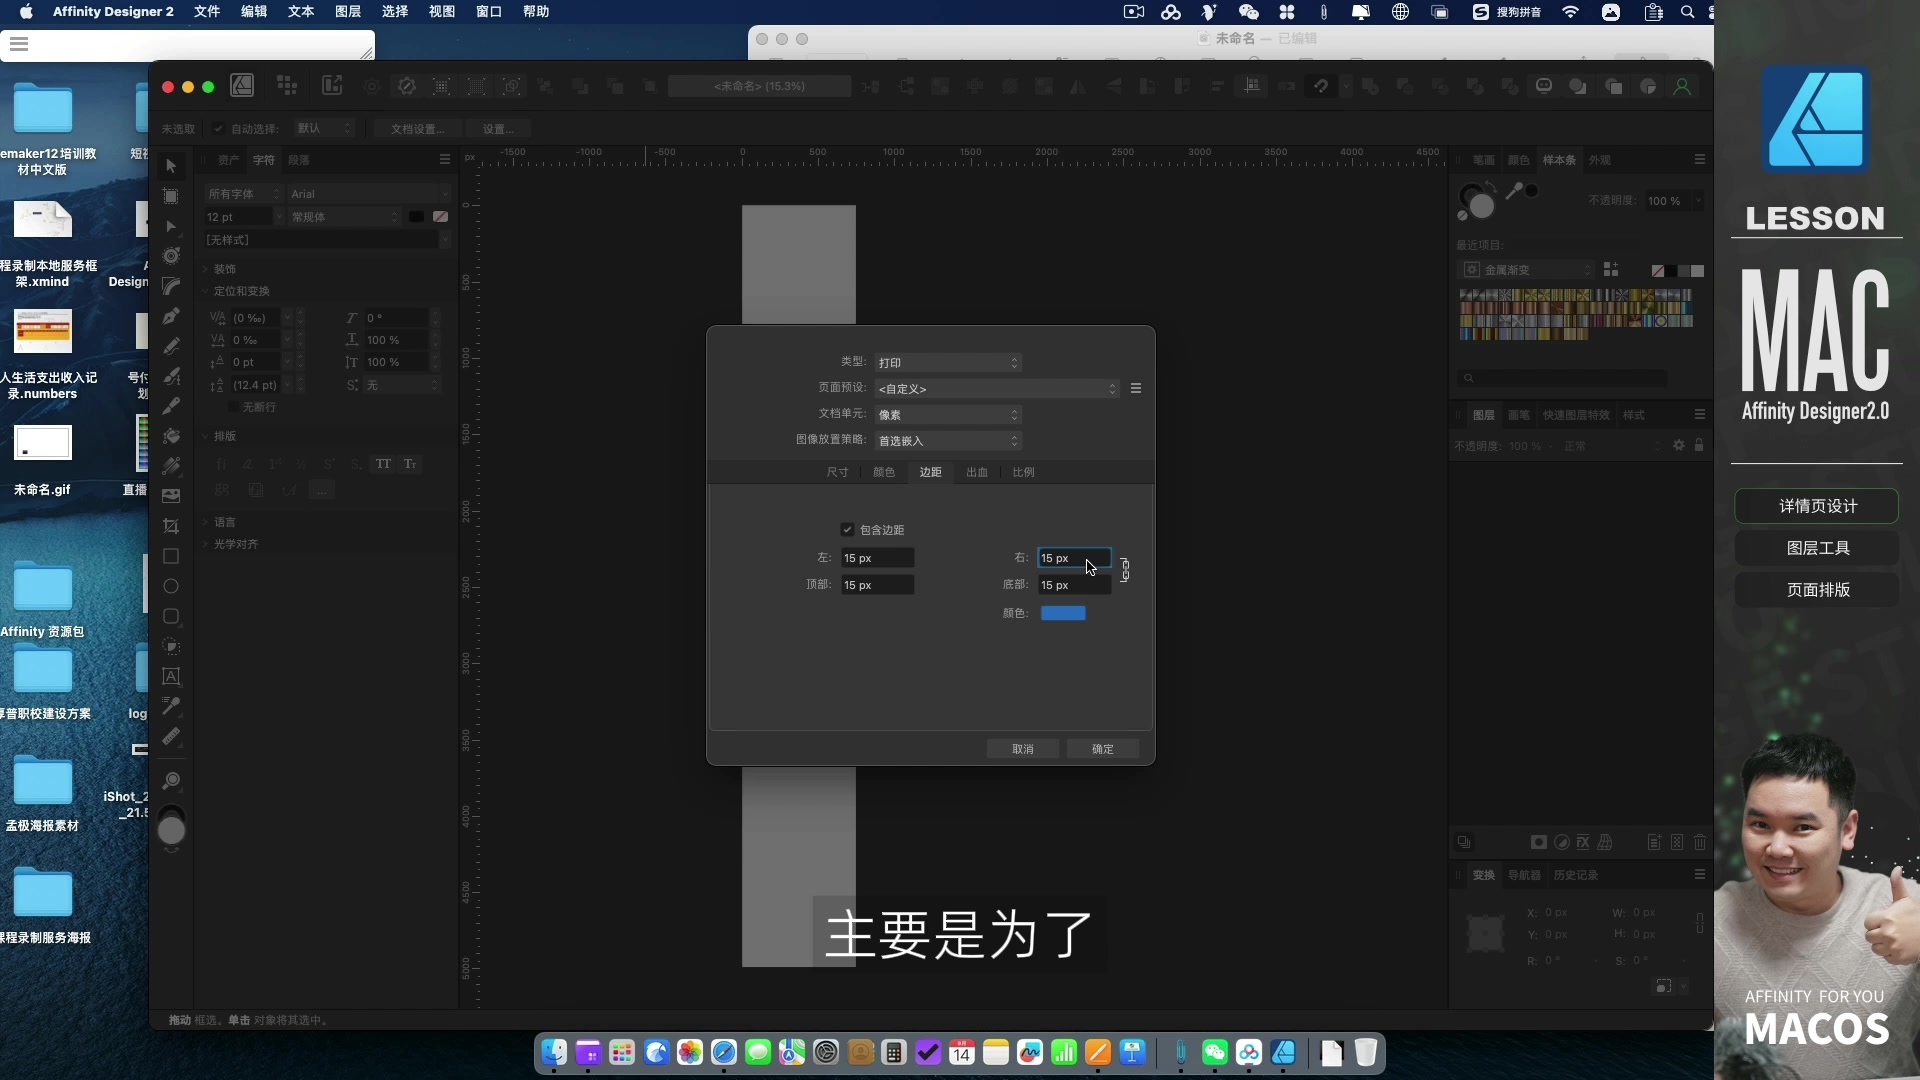The height and width of the screenshot is (1080, 1920).
Task: Toggle the 自动选择 checkbox in context toolbar
Action: [x=220, y=128]
